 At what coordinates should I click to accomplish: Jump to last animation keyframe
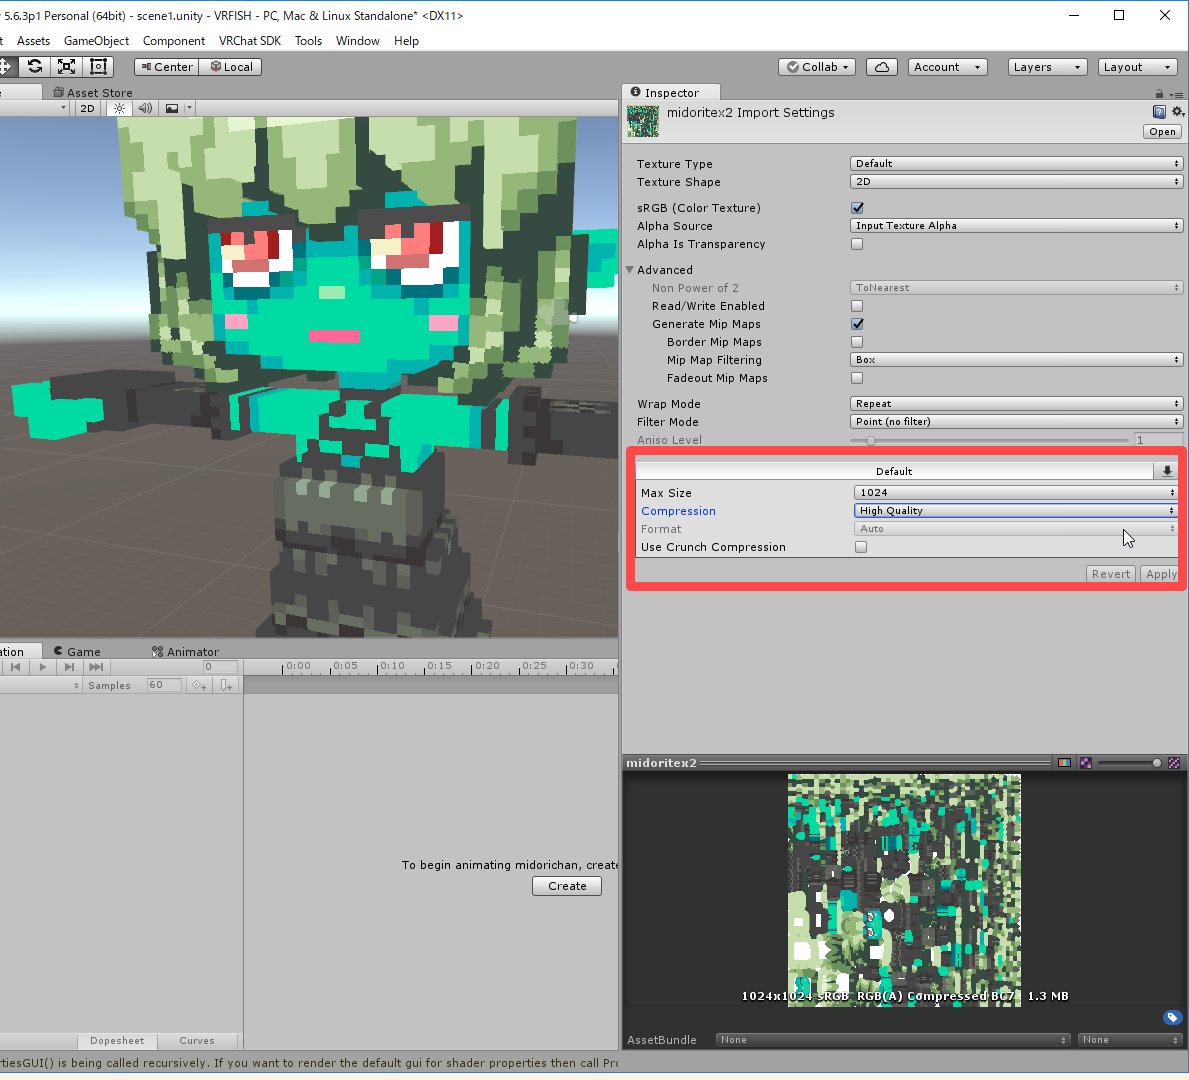click(x=96, y=667)
